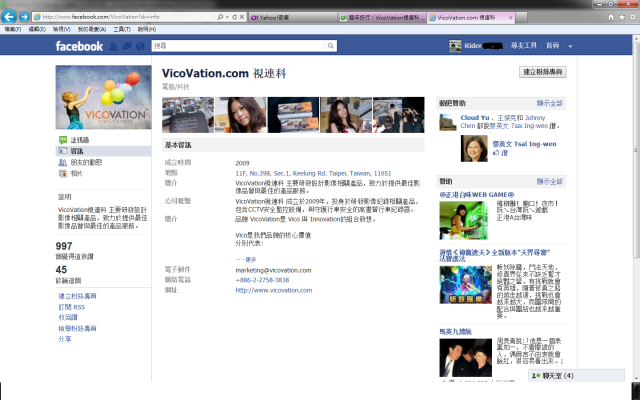Open the 聊天室 (4) chat bar
640x400 pixels.
tap(576, 376)
